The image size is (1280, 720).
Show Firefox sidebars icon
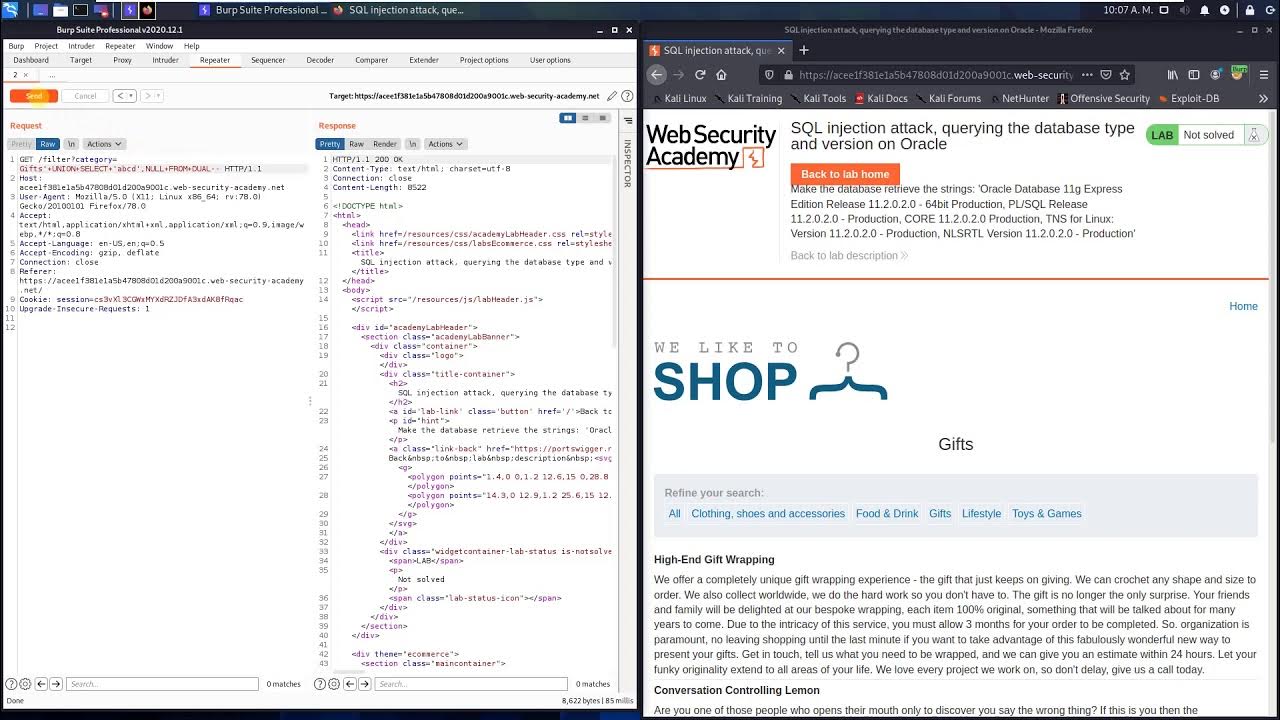click(1194, 74)
